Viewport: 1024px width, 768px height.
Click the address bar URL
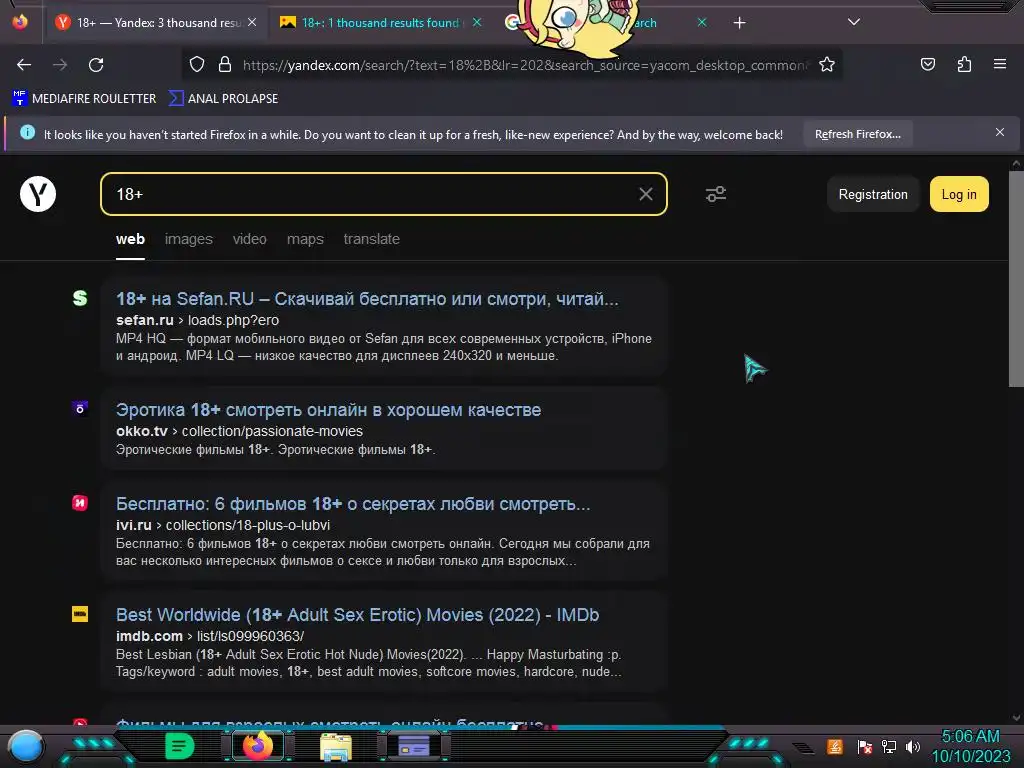coord(526,65)
